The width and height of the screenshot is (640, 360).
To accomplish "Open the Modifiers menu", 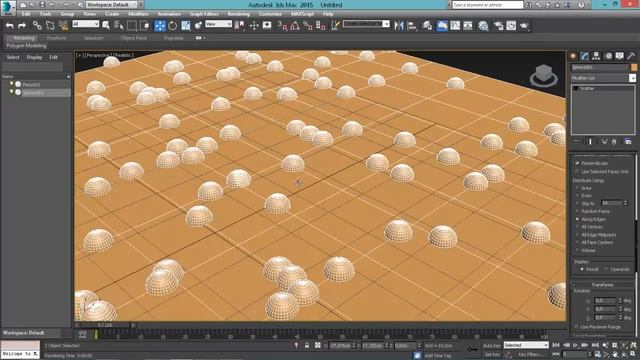I will click(x=138, y=14).
